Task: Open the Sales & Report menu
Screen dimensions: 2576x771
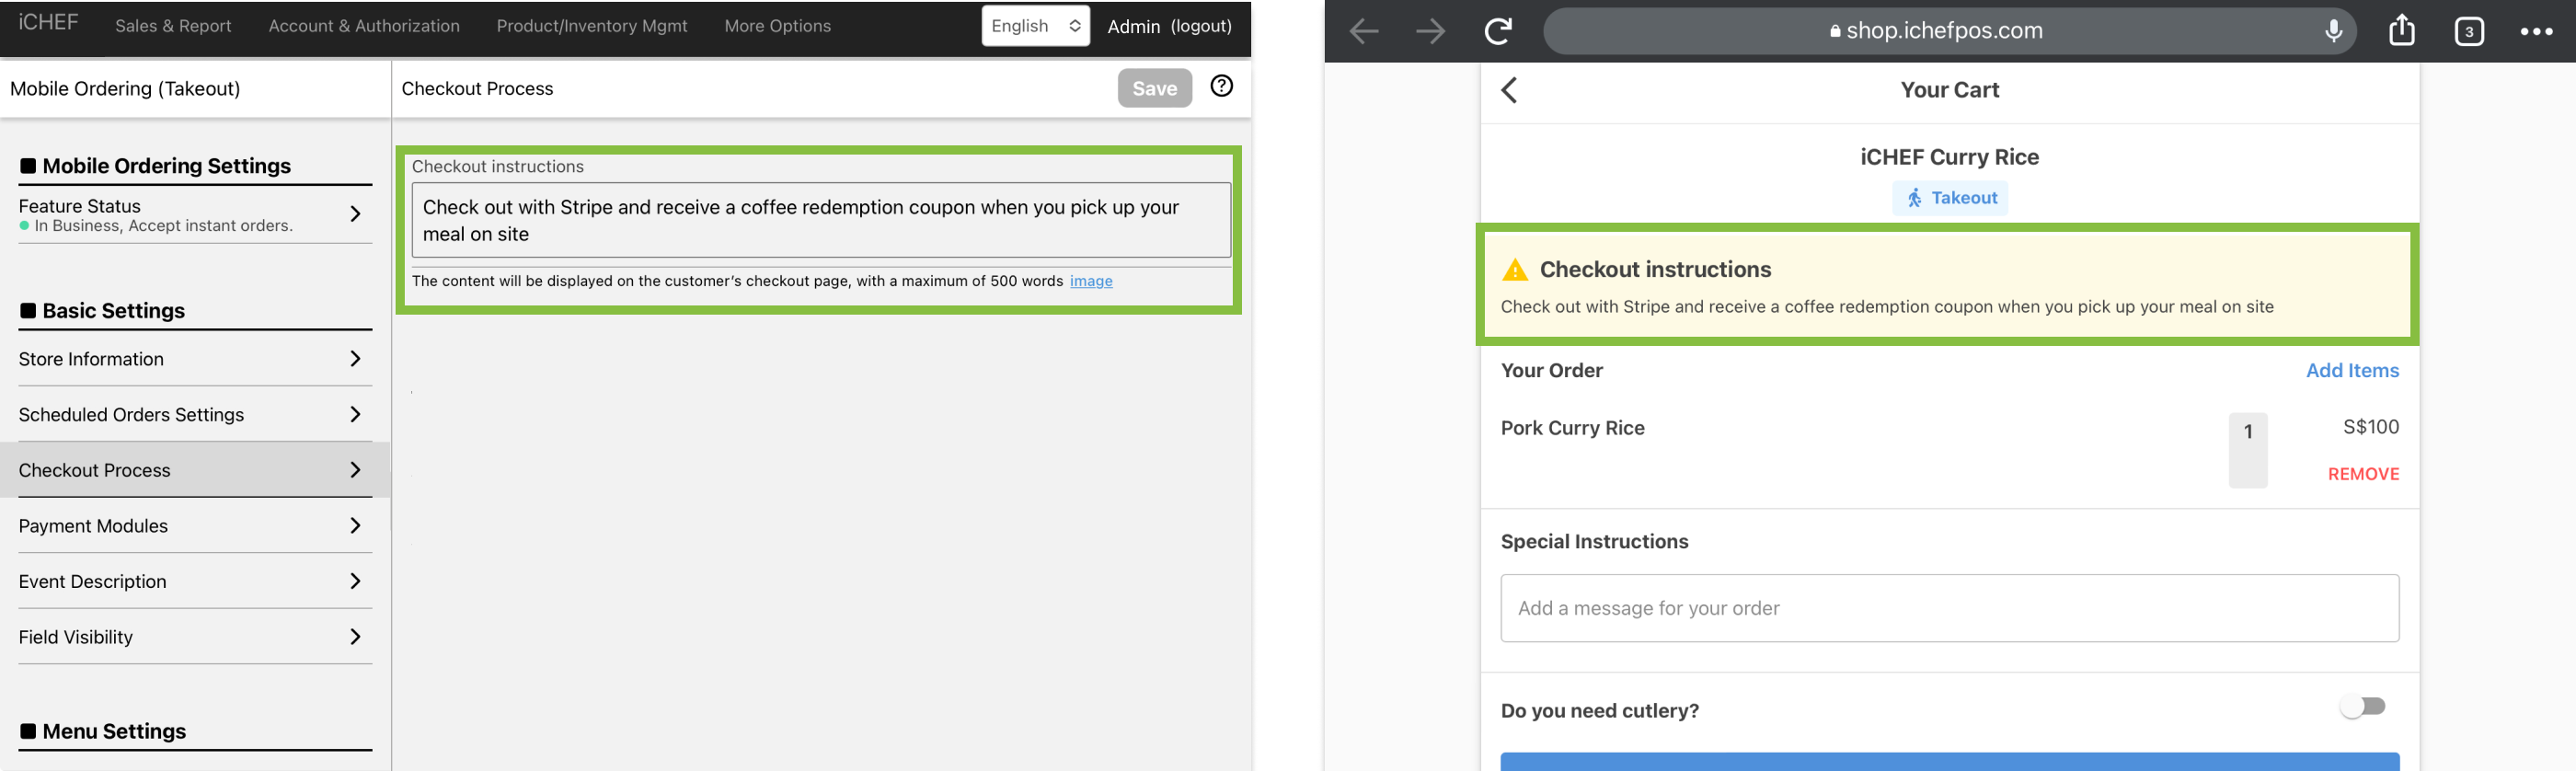Action: (x=173, y=26)
